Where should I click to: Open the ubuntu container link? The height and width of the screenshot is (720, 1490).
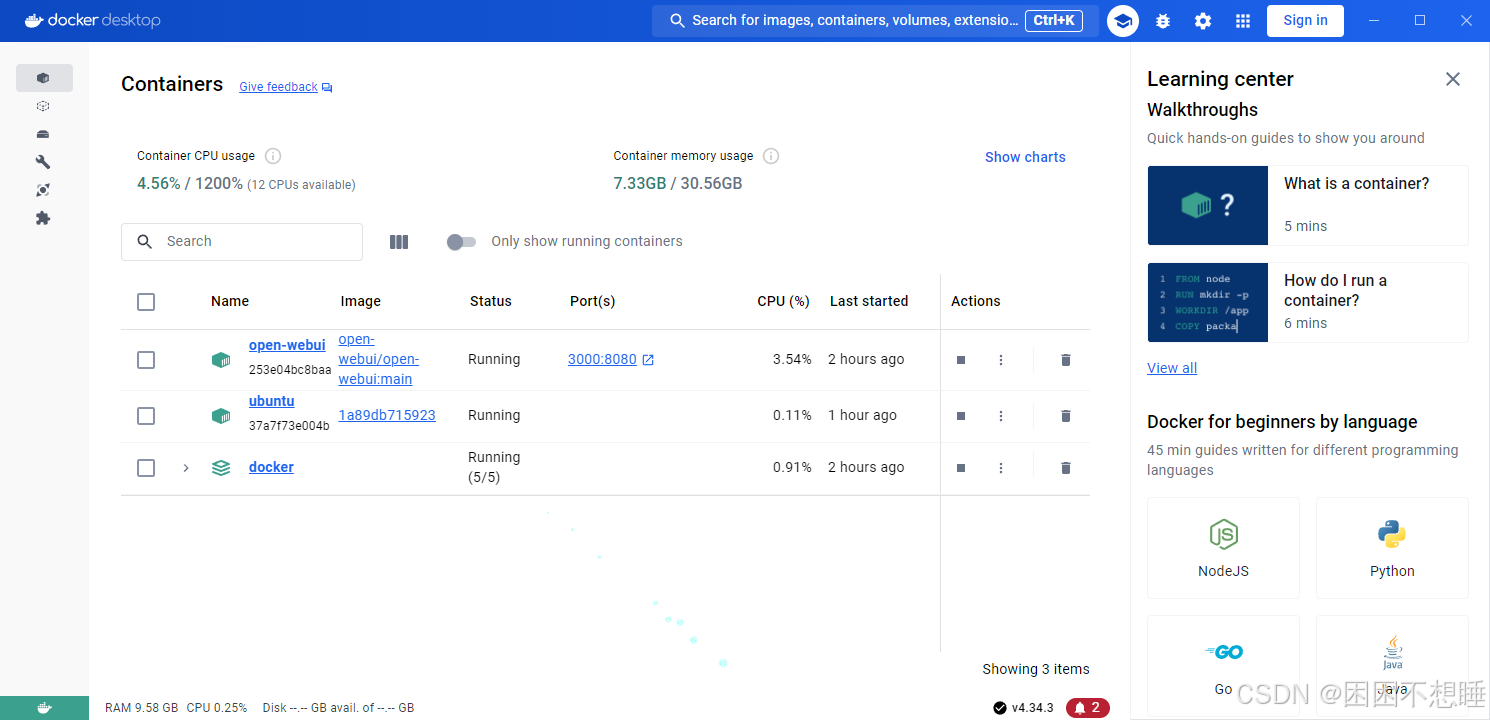click(272, 401)
